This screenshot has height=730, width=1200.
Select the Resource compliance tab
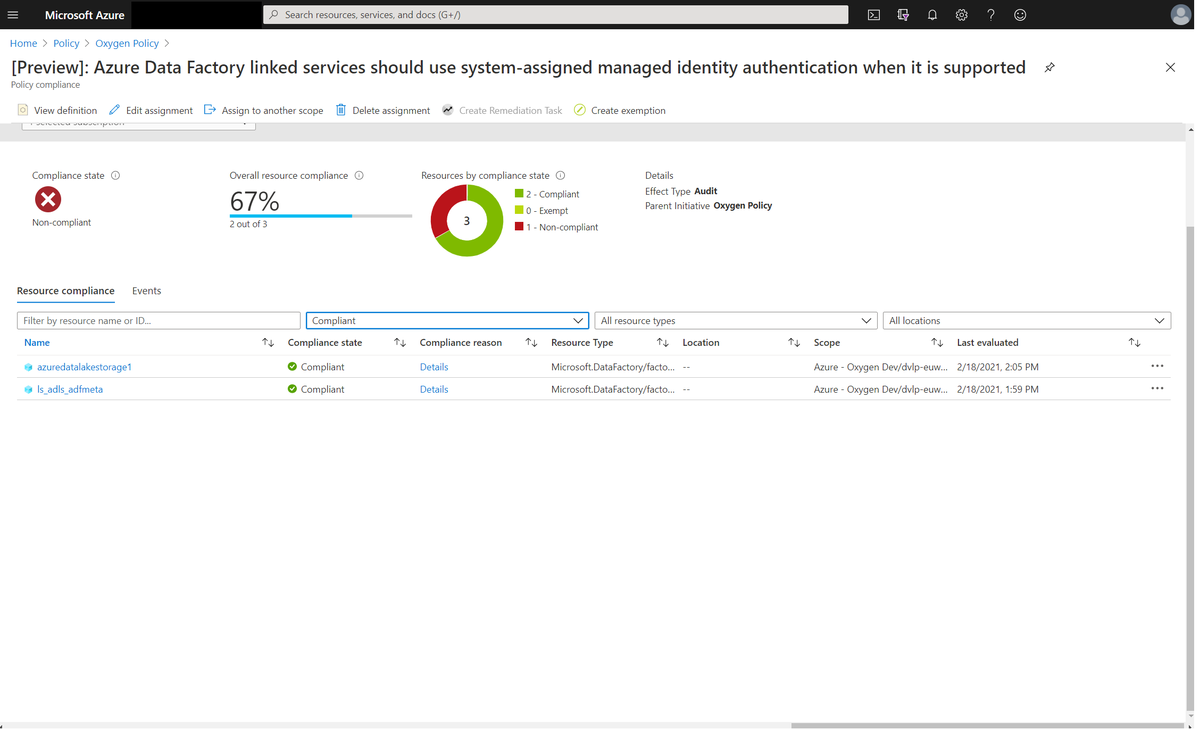tap(66, 291)
